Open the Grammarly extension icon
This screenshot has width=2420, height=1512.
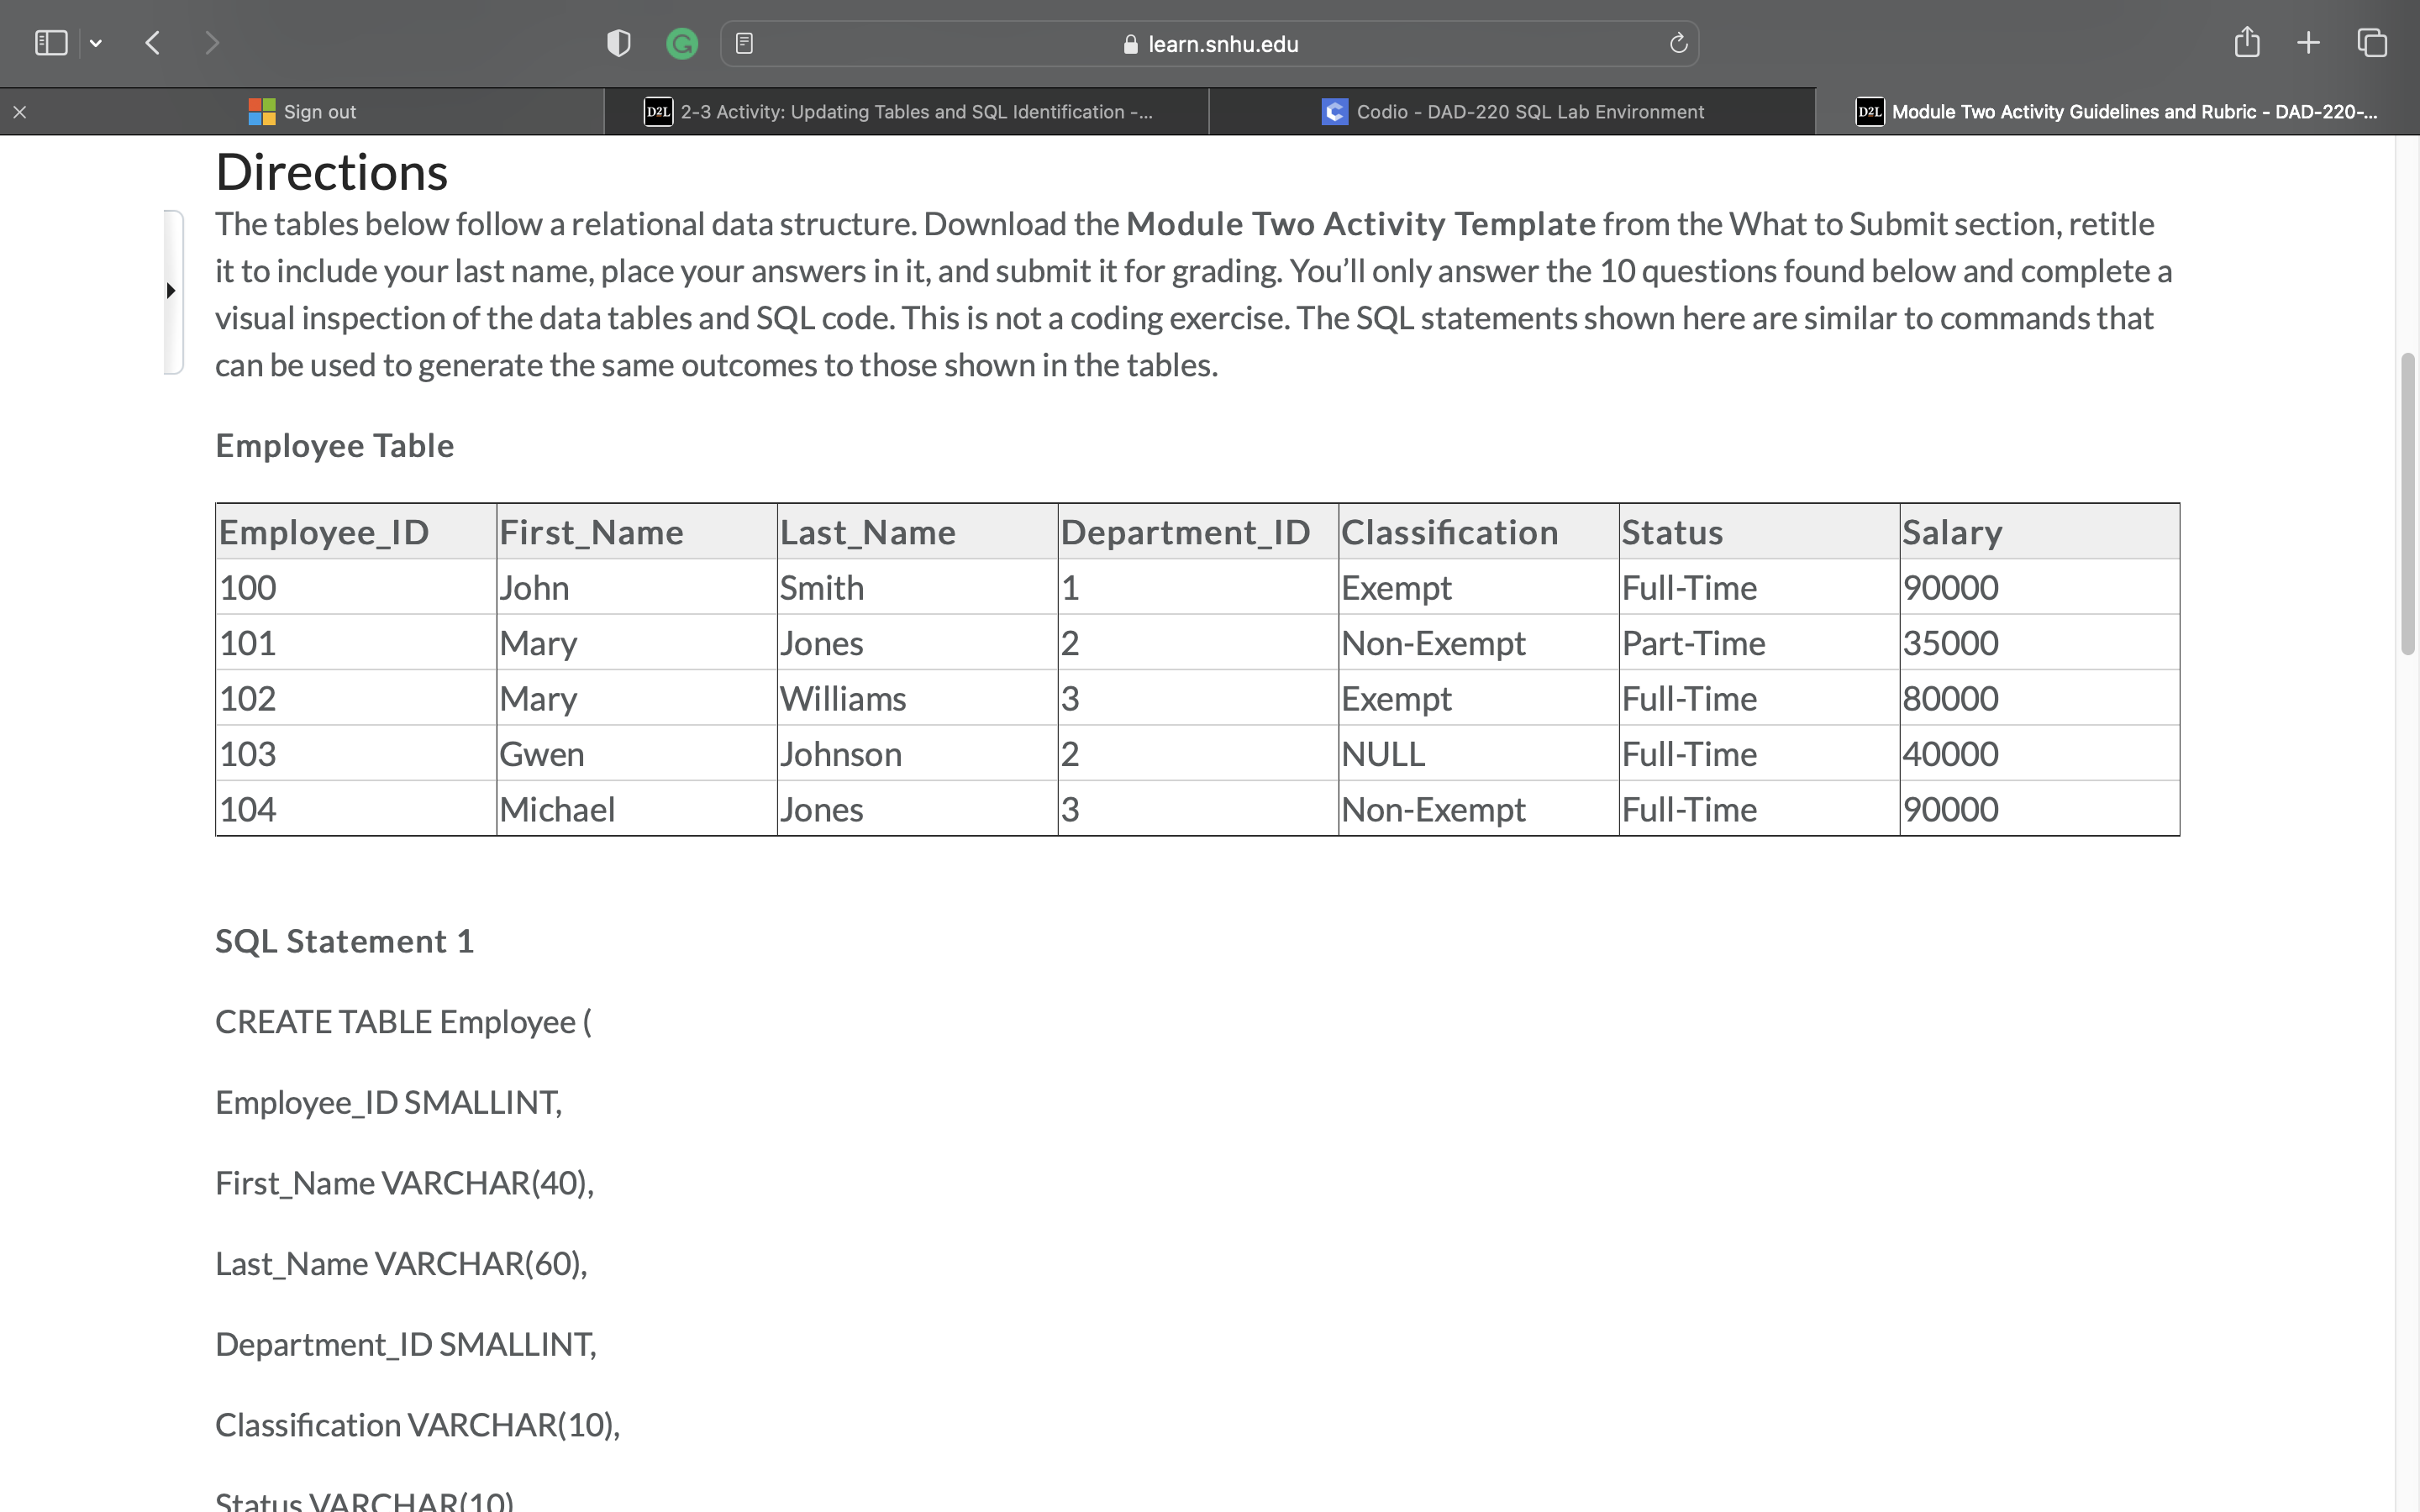(x=683, y=43)
